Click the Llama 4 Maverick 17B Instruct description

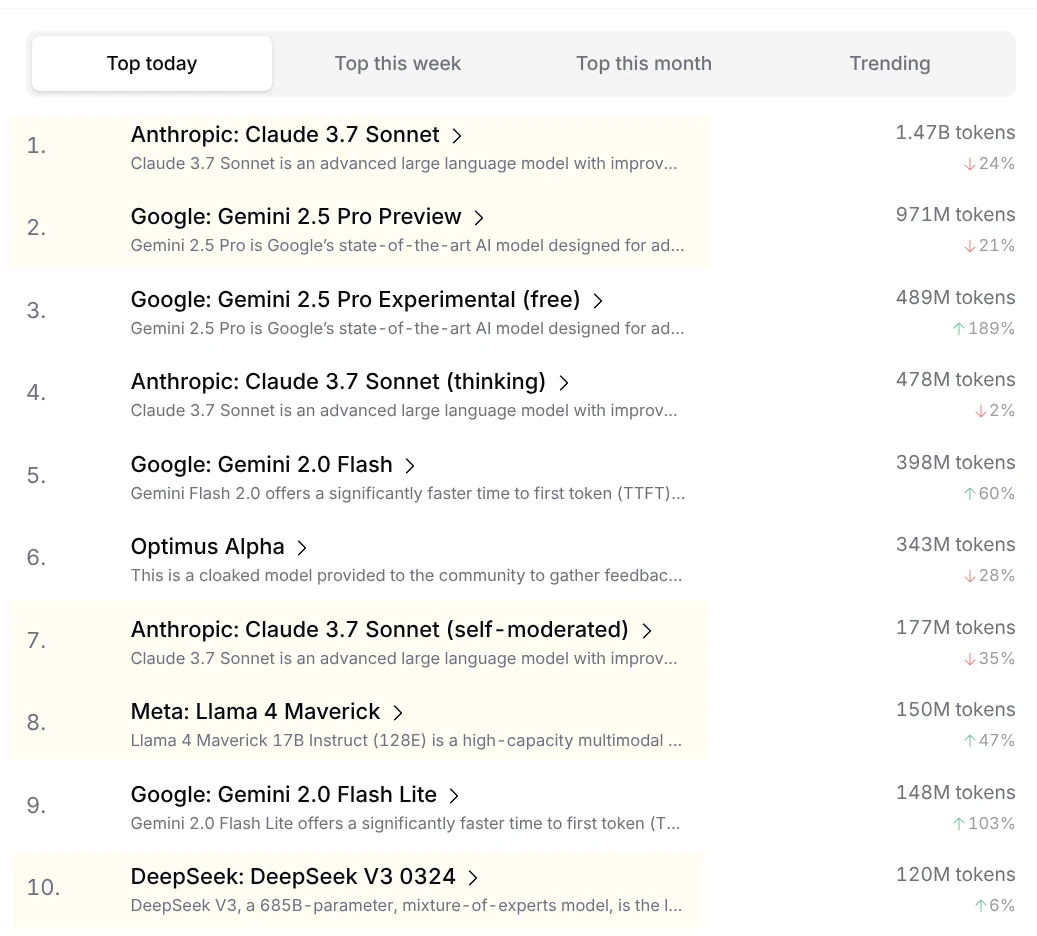[406, 741]
